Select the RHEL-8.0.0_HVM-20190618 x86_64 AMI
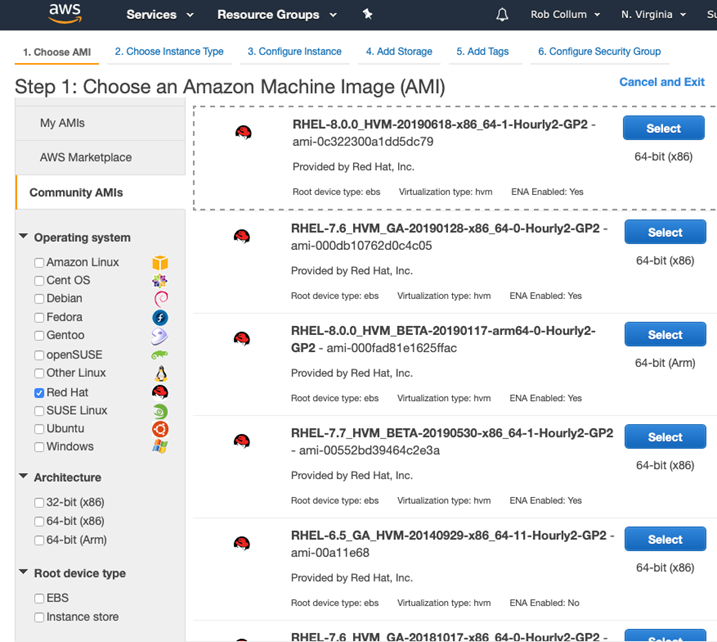This screenshot has height=642, width=717. pos(663,128)
